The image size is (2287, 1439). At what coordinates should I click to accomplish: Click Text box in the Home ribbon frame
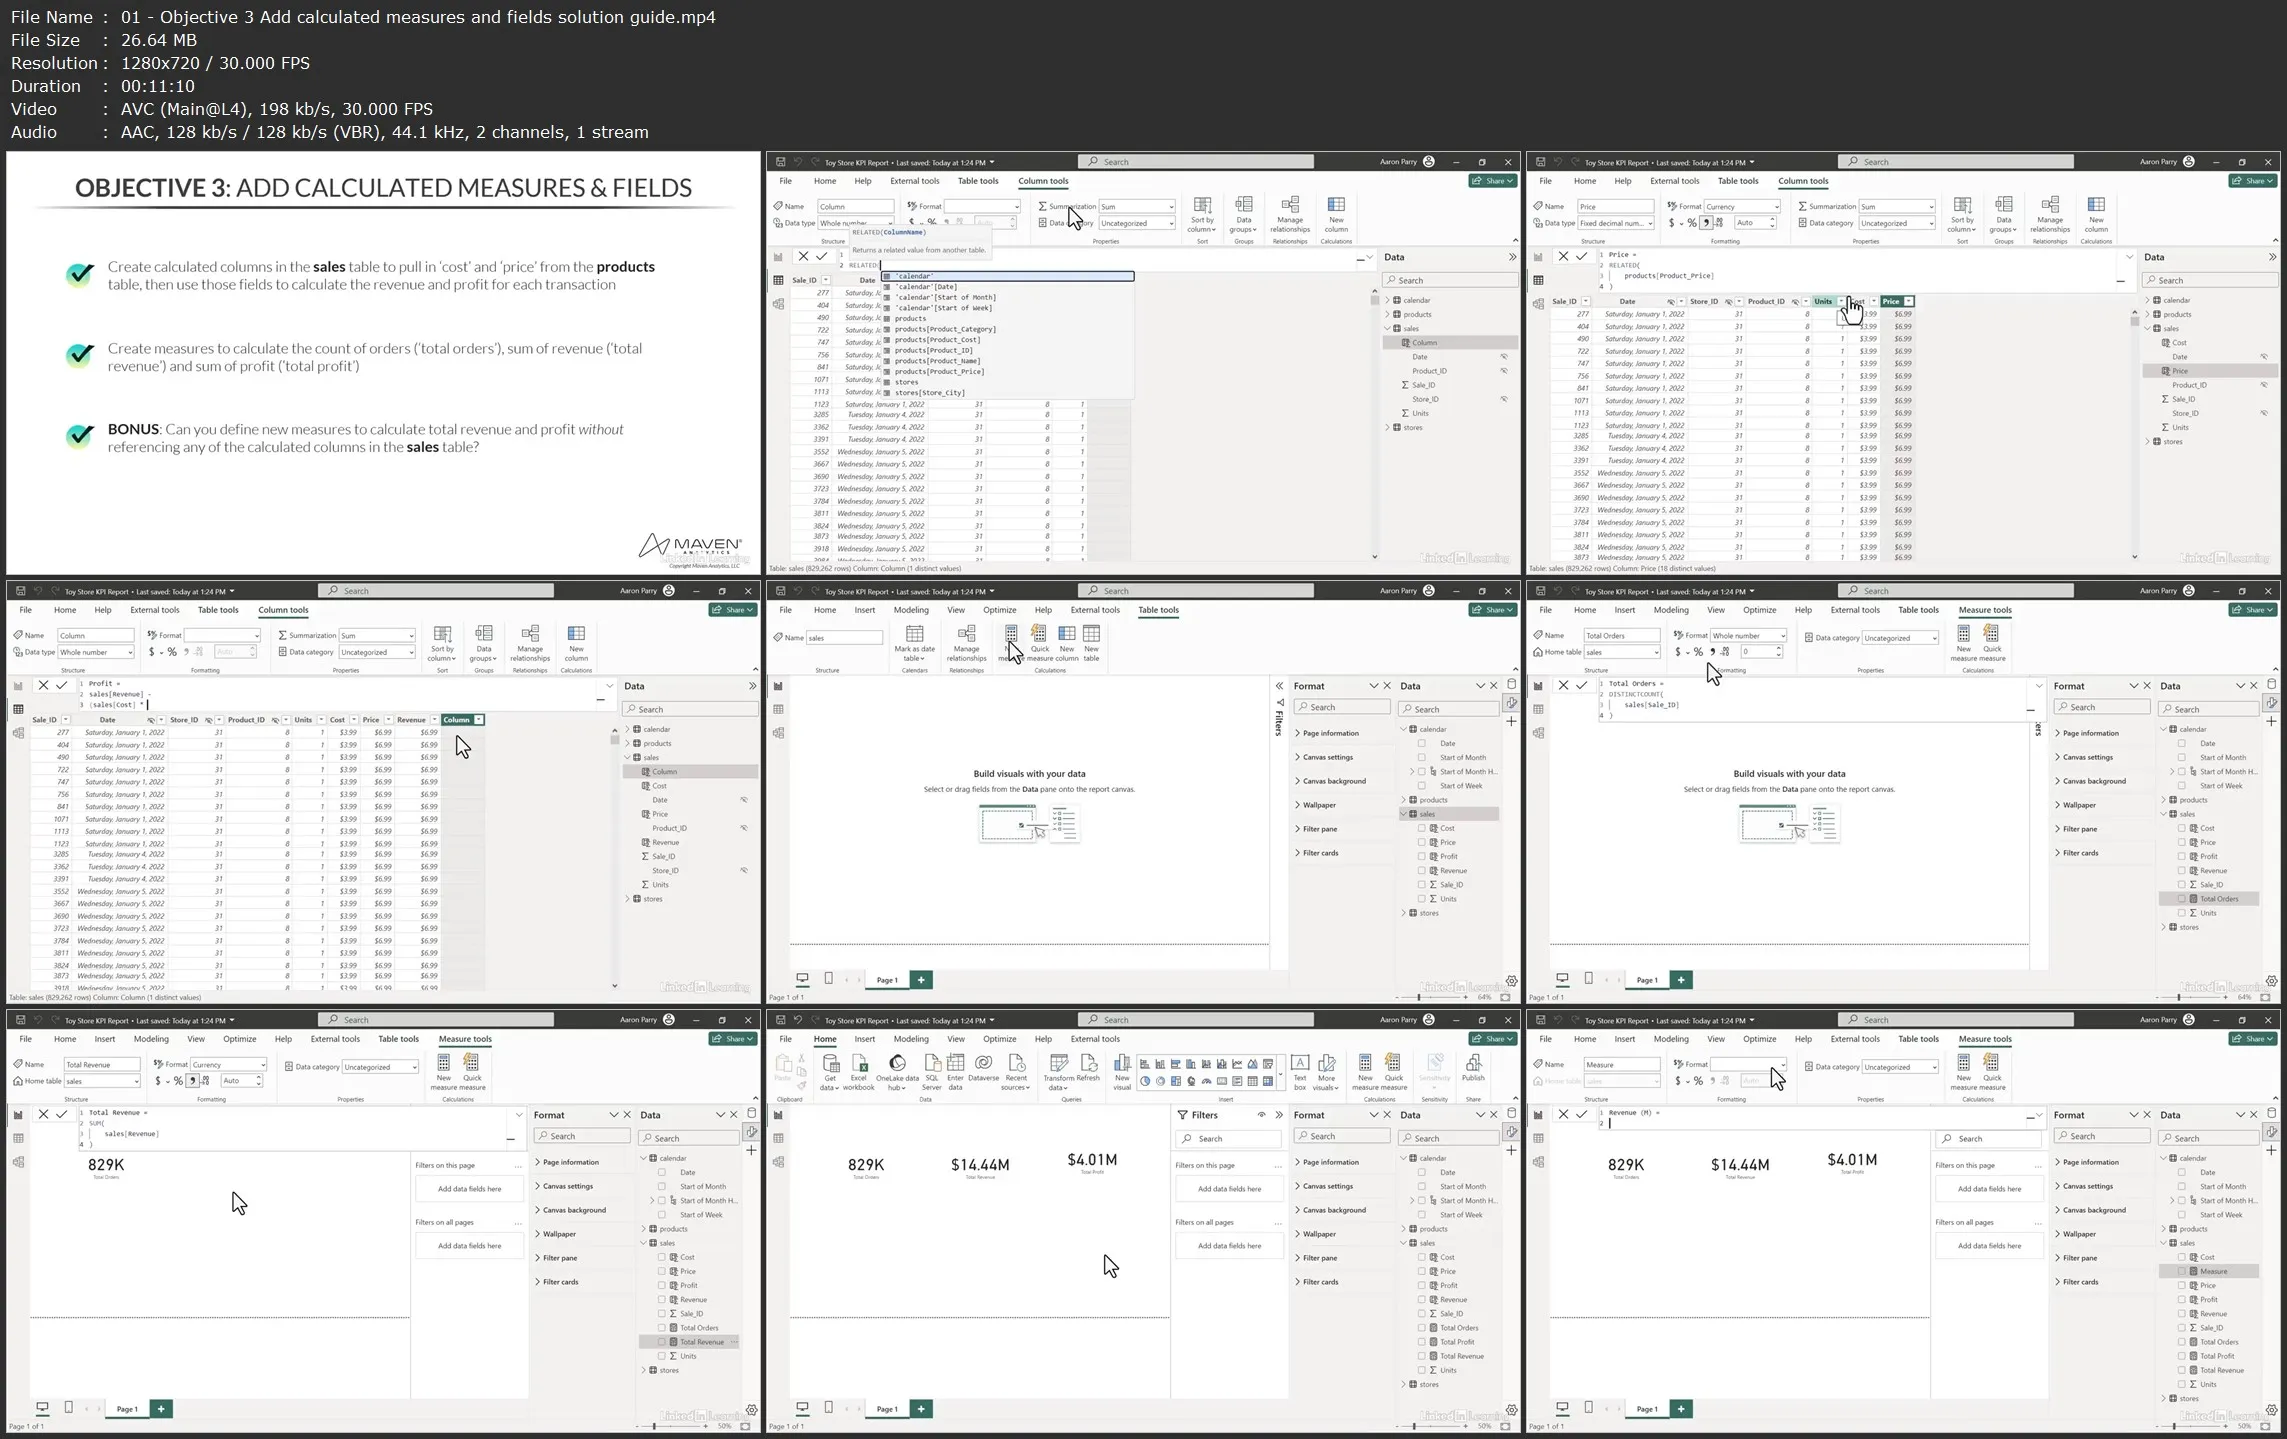pos(1300,1073)
